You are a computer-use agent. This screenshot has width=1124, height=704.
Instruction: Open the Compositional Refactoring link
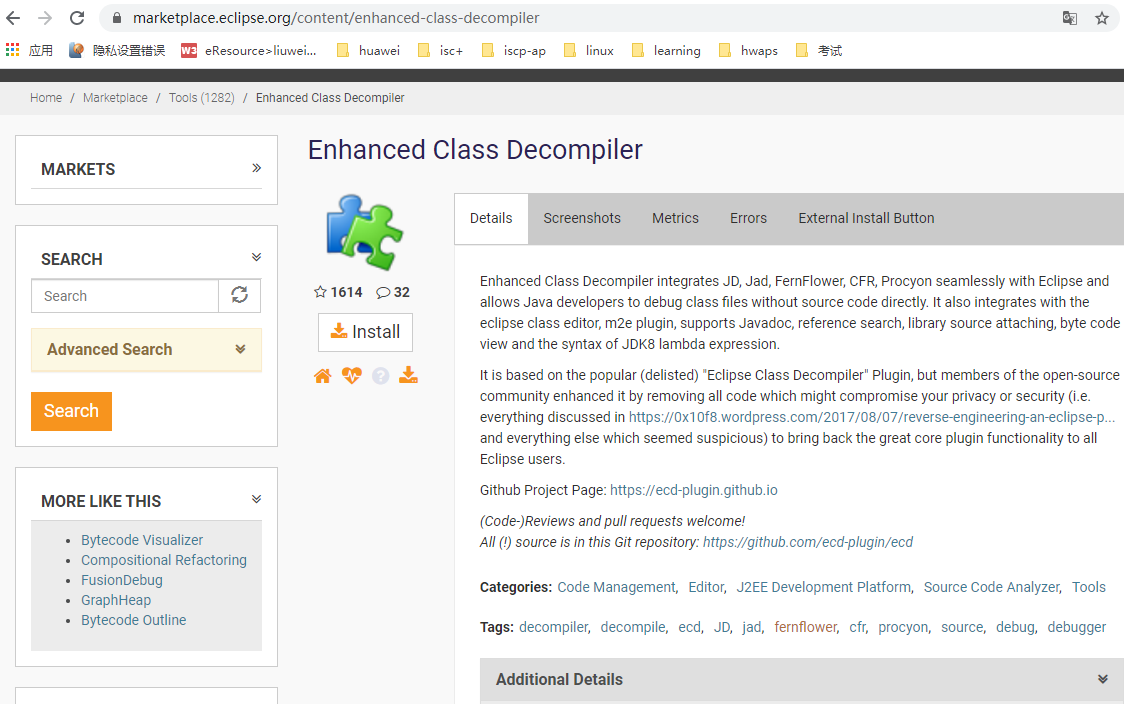coord(163,560)
